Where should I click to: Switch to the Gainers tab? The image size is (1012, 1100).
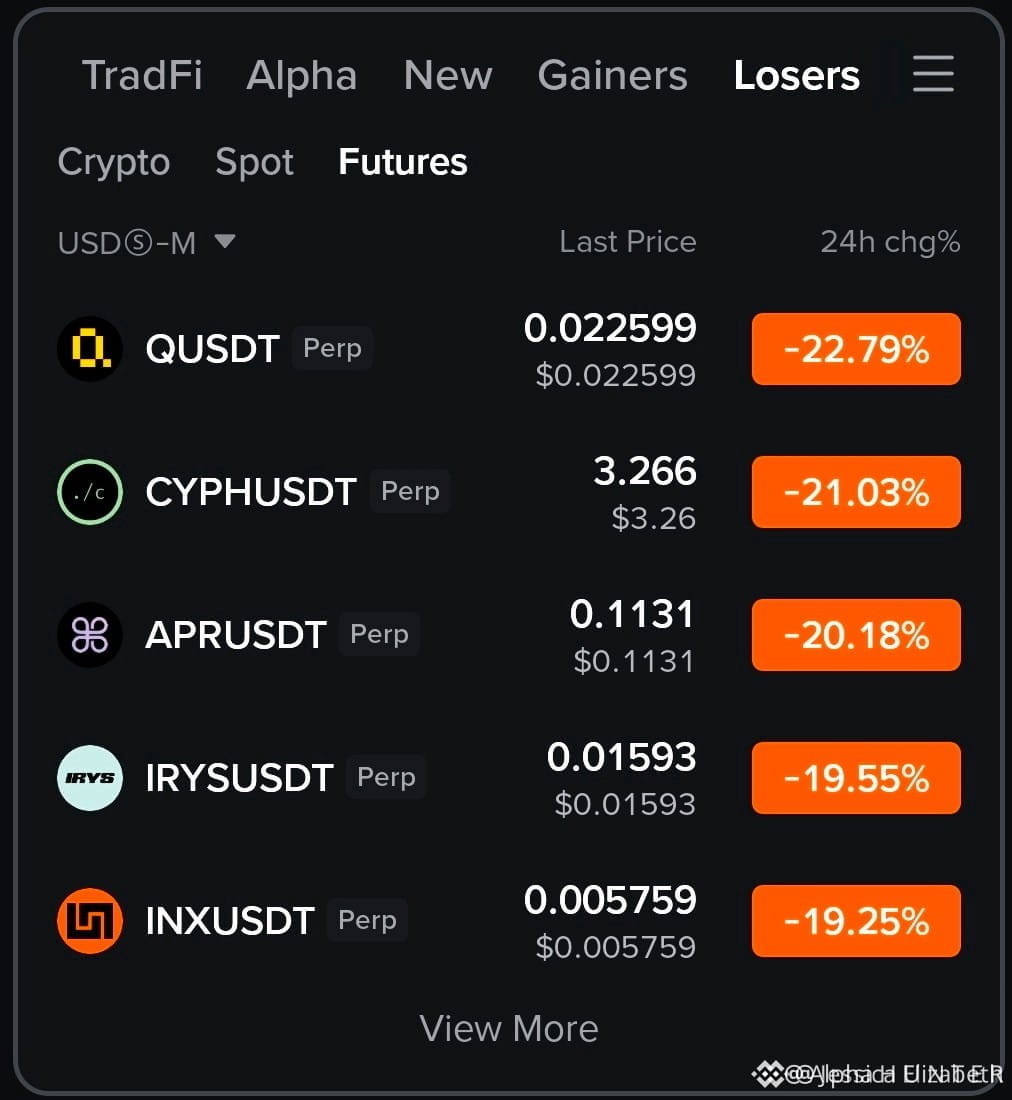coord(612,75)
